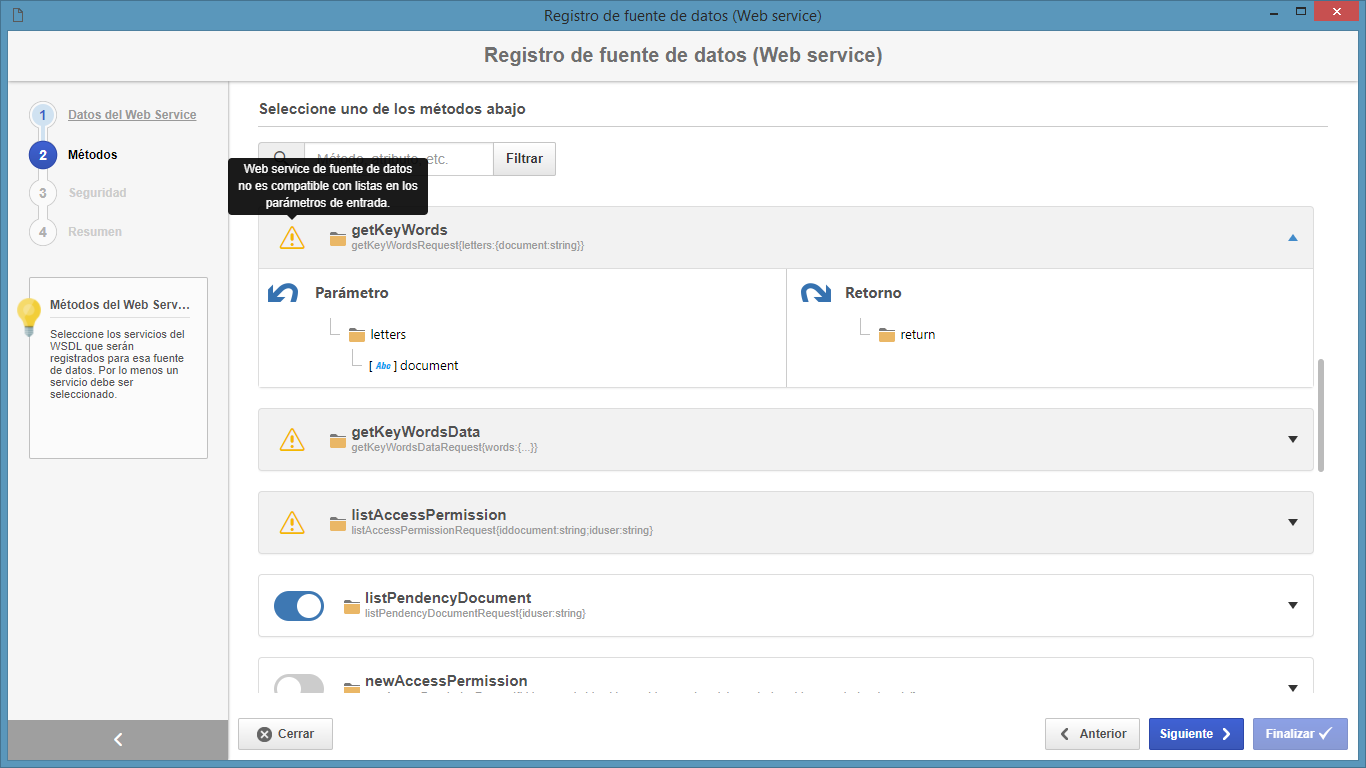Screen dimensions: 1366x768
Task: Go to step 1 Datos del Web Service
Action: pos(132,115)
